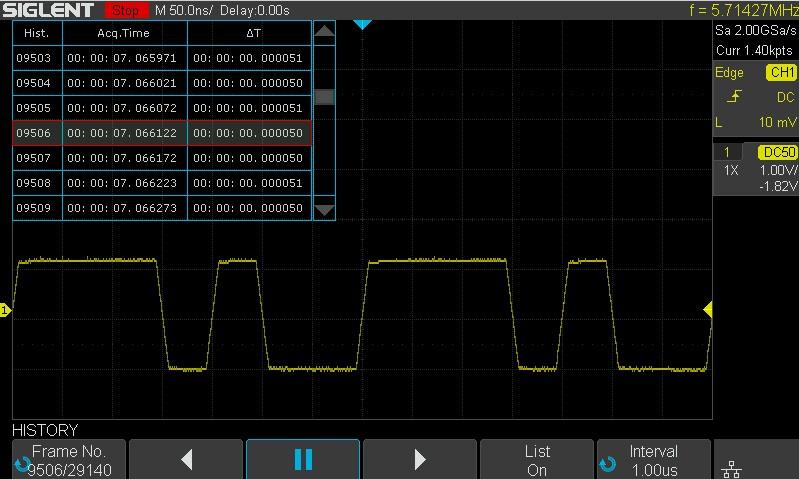Click the DC50 channel coupling label
This screenshot has width=799, height=479.
click(777, 152)
